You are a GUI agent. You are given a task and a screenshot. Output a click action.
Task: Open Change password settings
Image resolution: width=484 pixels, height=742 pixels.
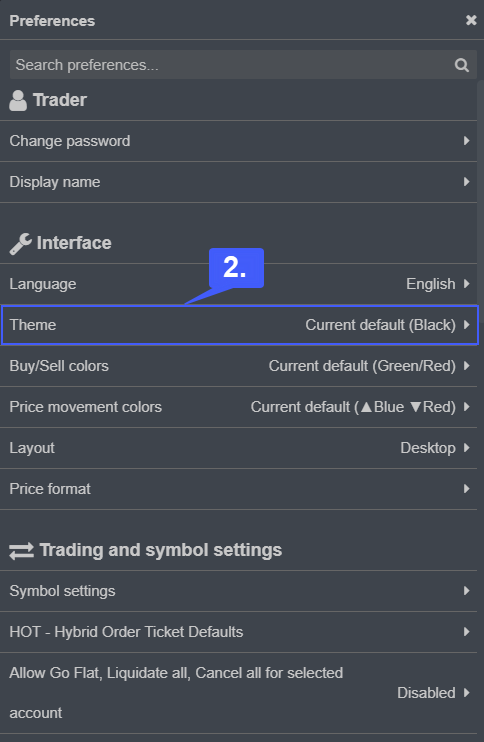coord(238,141)
